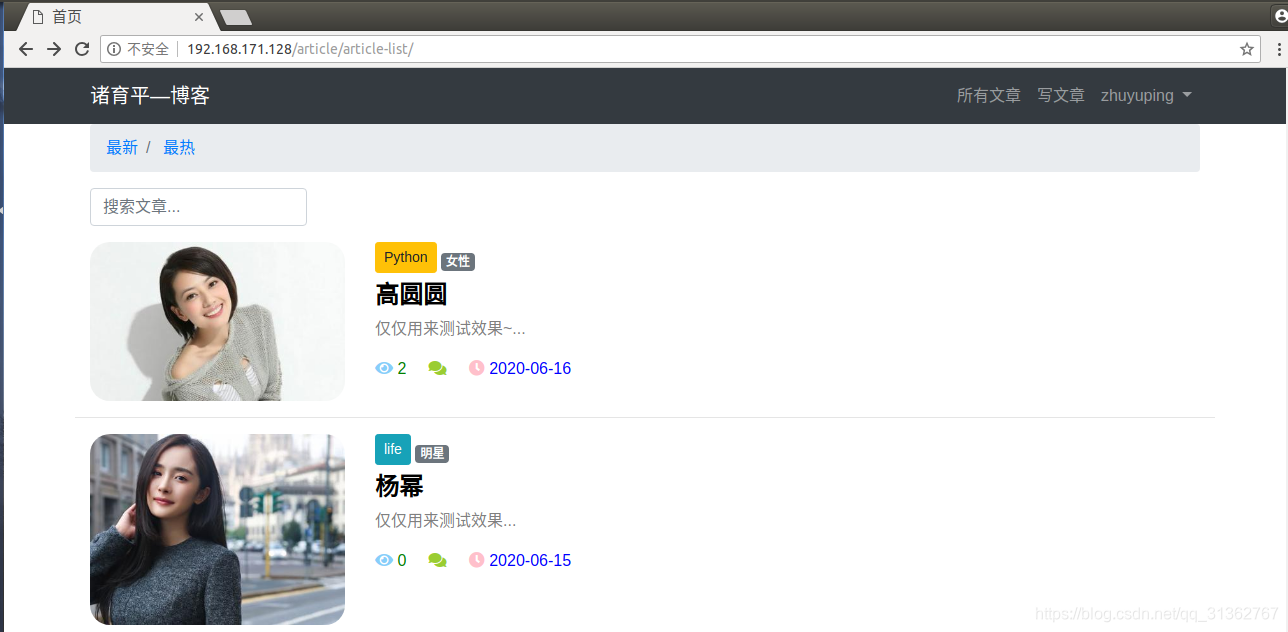This screenshot has height=632, width=1288.
Task: Expand the zhuyuping user dropdown
Action: (x=1146, y=96)
